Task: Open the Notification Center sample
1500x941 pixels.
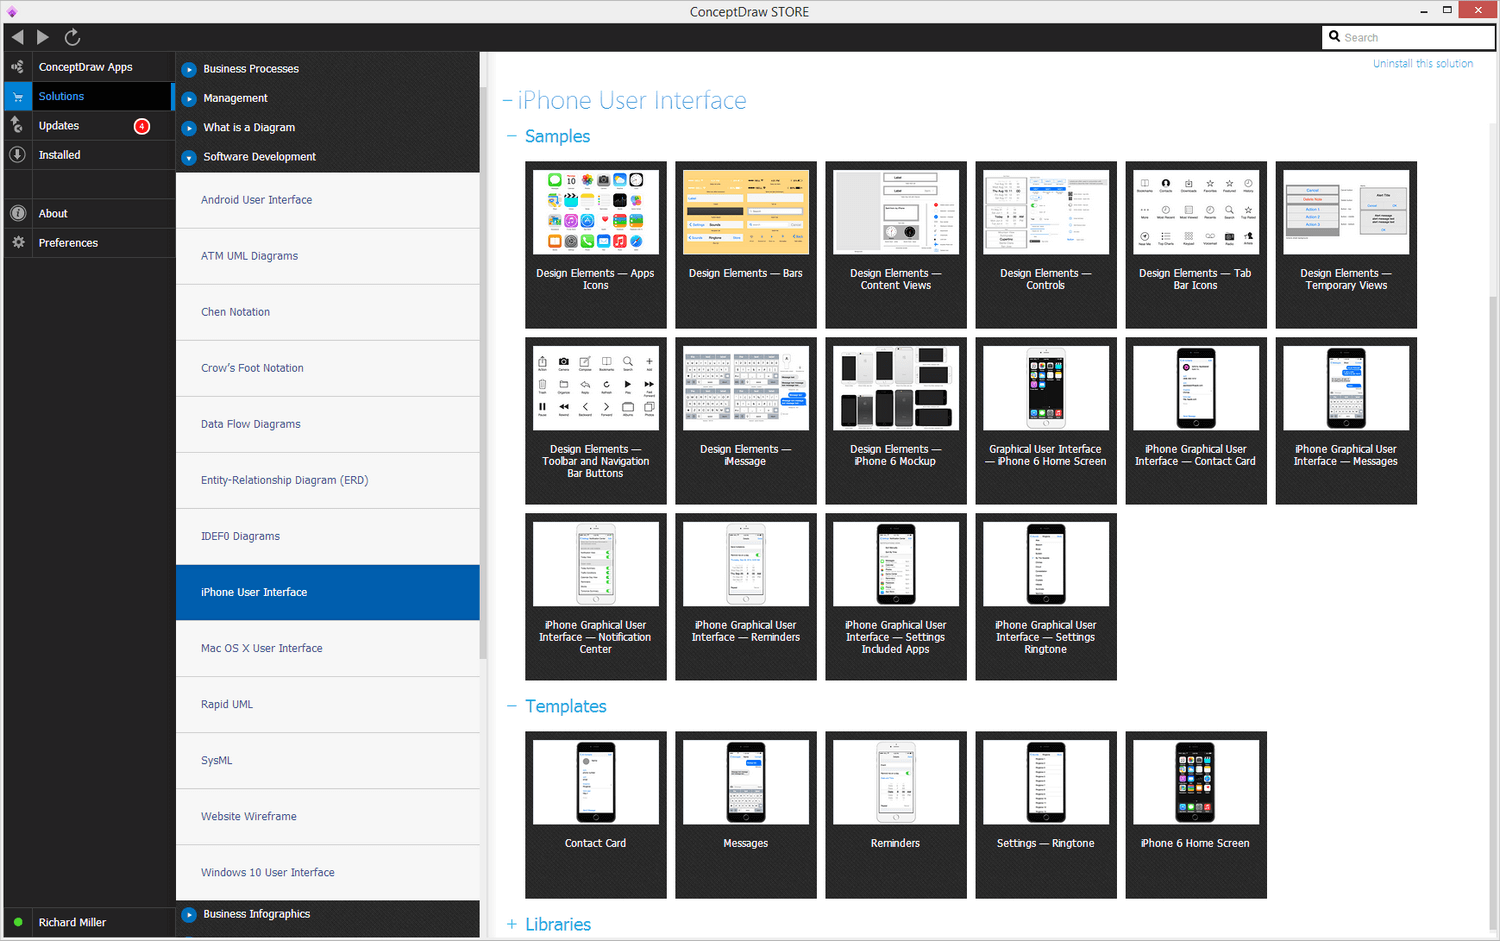Action: pos(595,596)
